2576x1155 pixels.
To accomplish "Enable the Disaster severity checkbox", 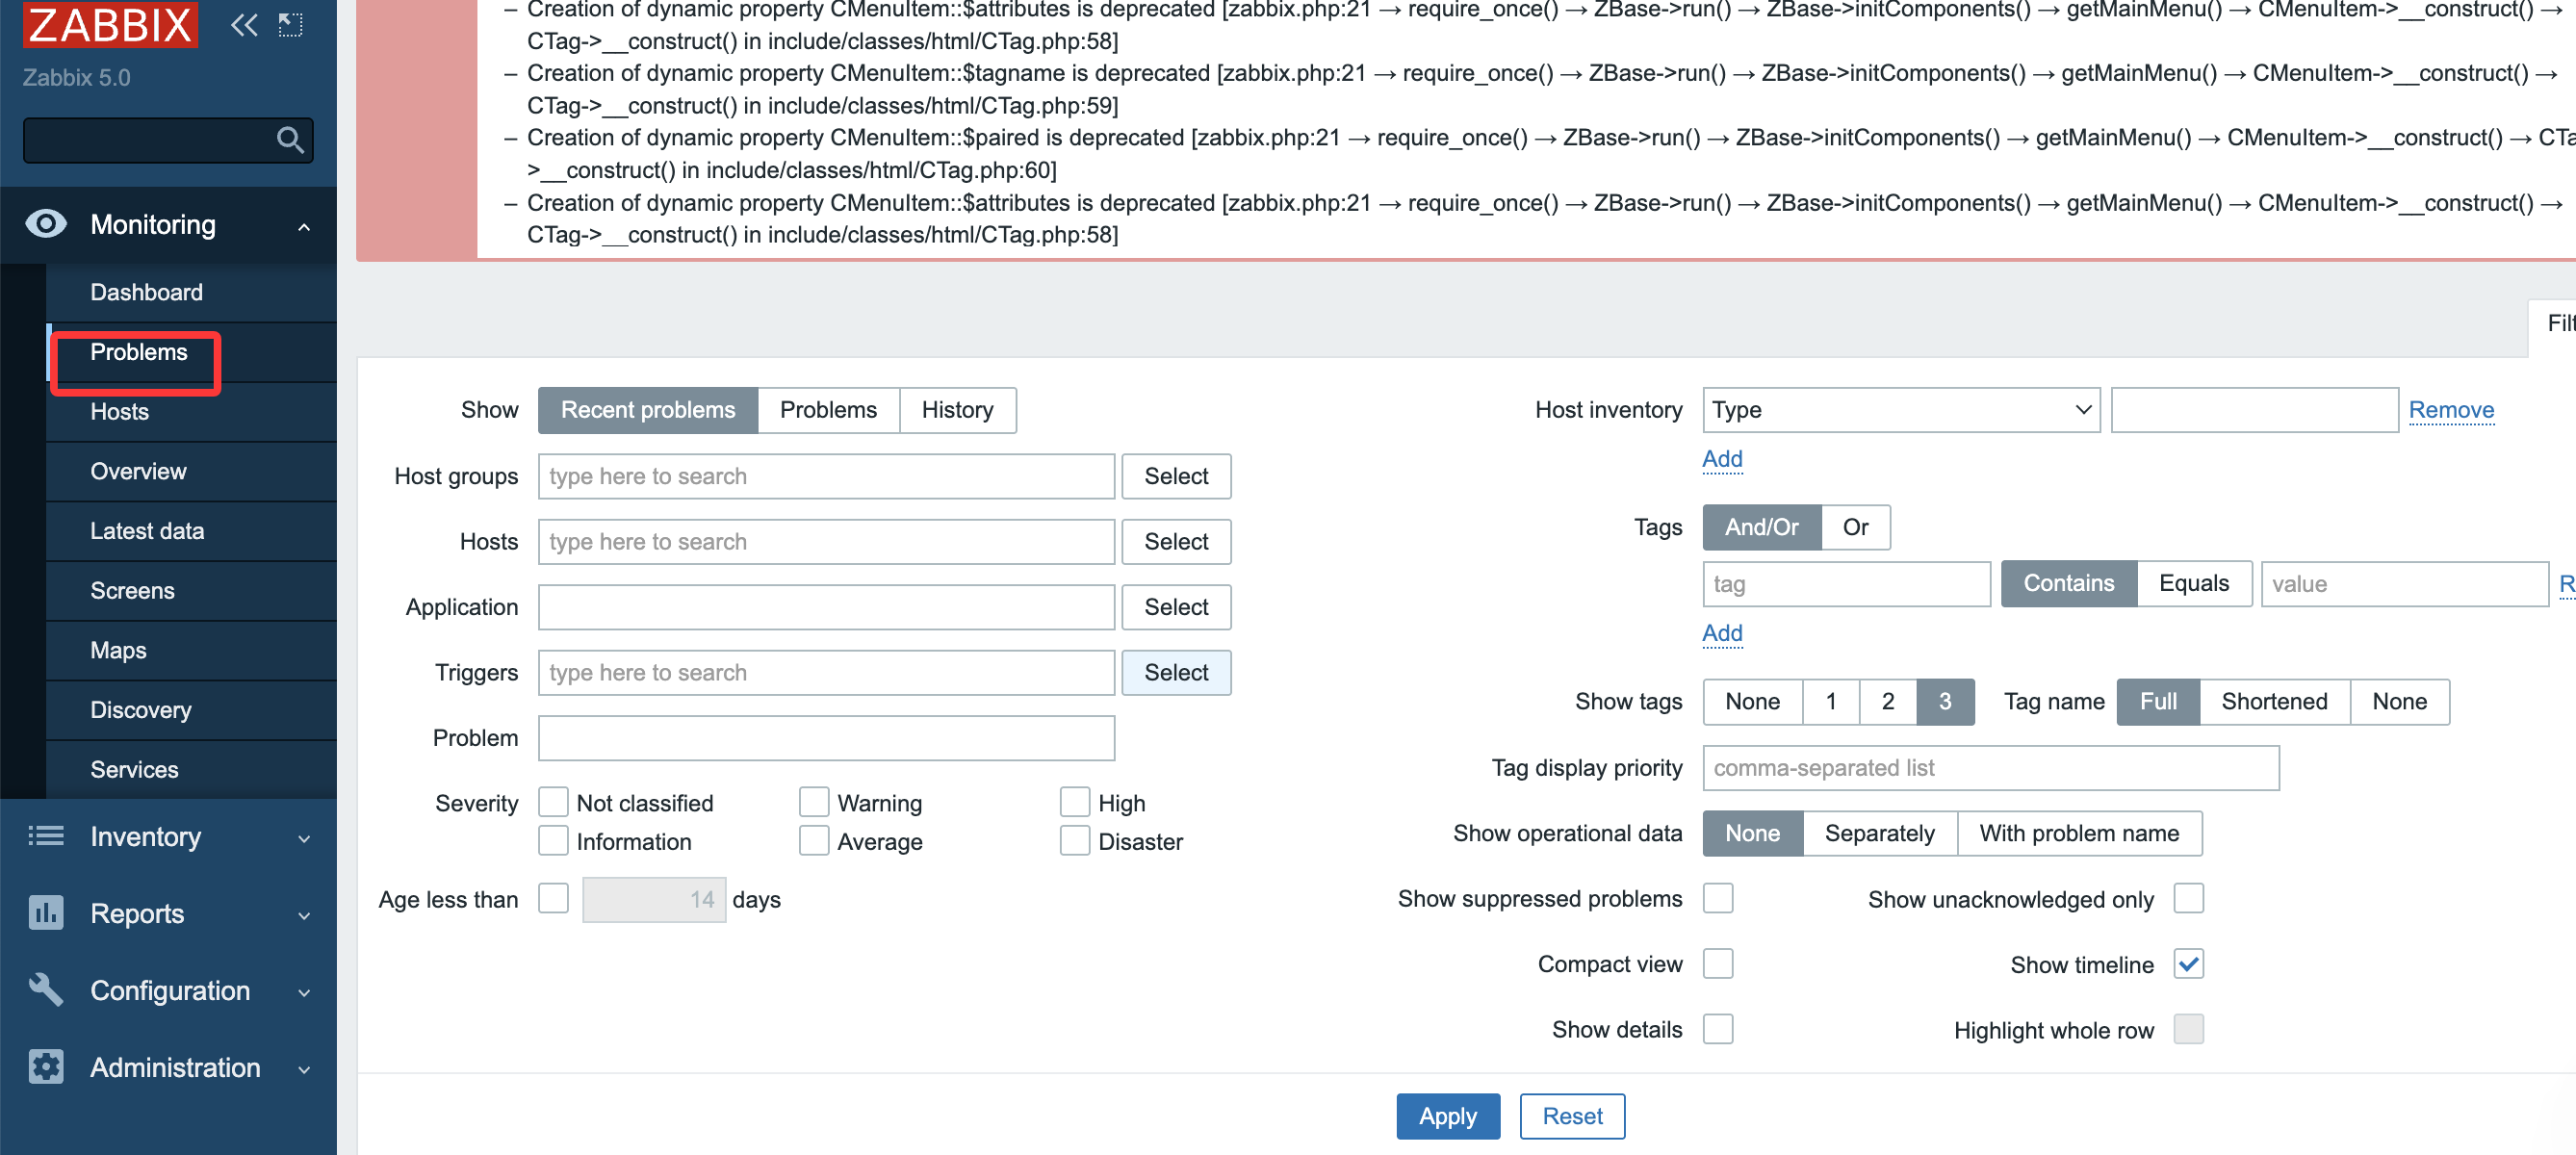I will 1075,841.
